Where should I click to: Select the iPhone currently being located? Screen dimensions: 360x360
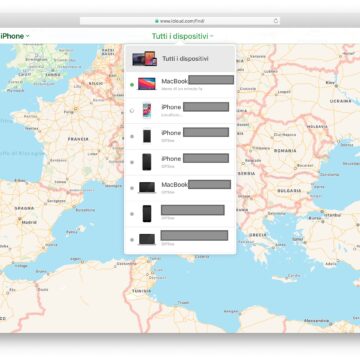(180, 110)
